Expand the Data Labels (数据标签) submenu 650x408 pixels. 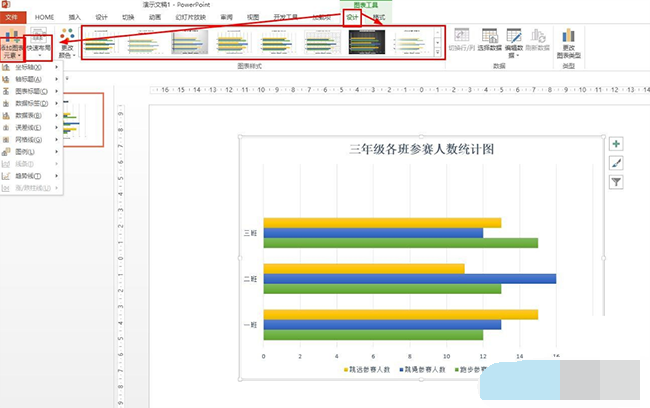coord(32,103)
